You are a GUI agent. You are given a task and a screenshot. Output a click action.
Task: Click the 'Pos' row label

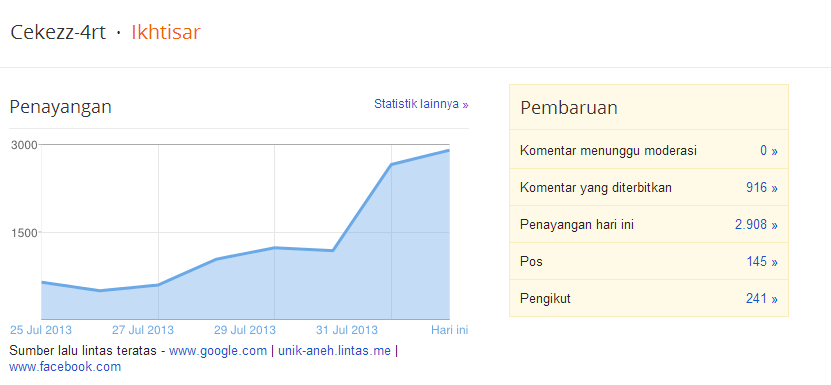[531, 262]
